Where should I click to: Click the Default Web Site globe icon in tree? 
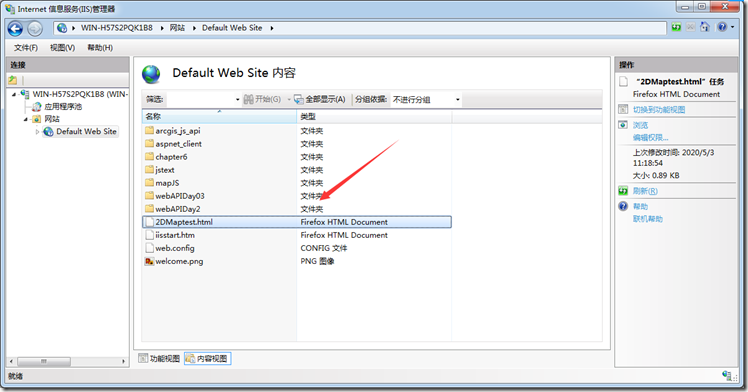[x=48, y=132]
